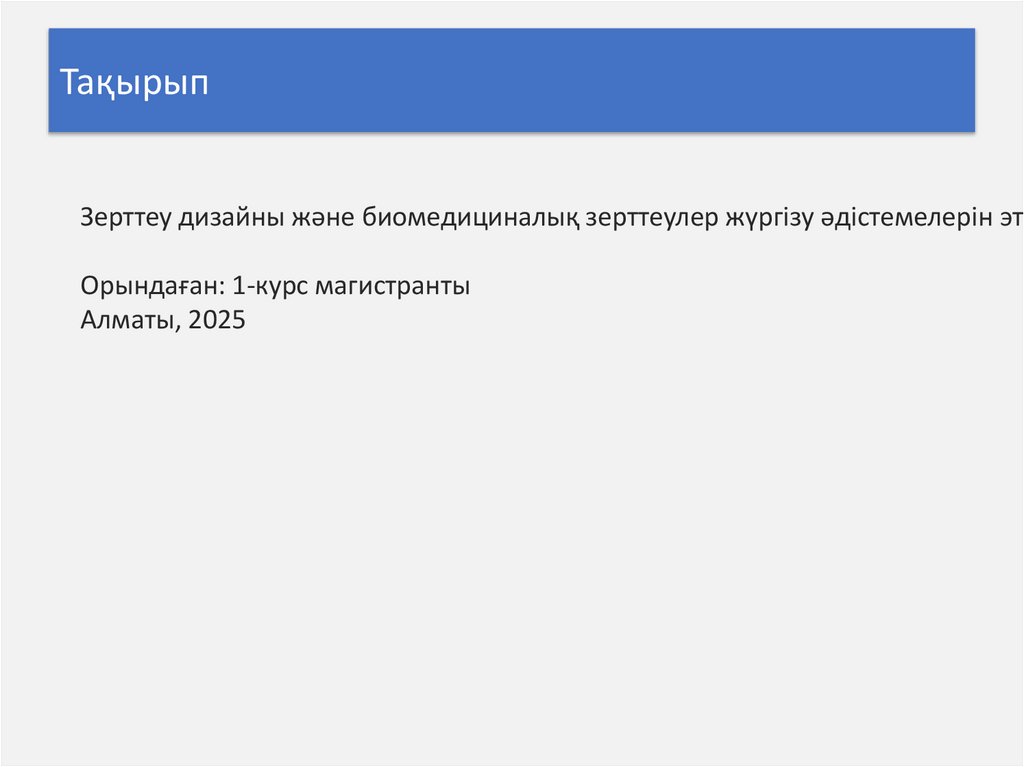This screenshot has height=767, width=1024.
Task: Click the title text "Тақырып"
Action: pos(134,82)
